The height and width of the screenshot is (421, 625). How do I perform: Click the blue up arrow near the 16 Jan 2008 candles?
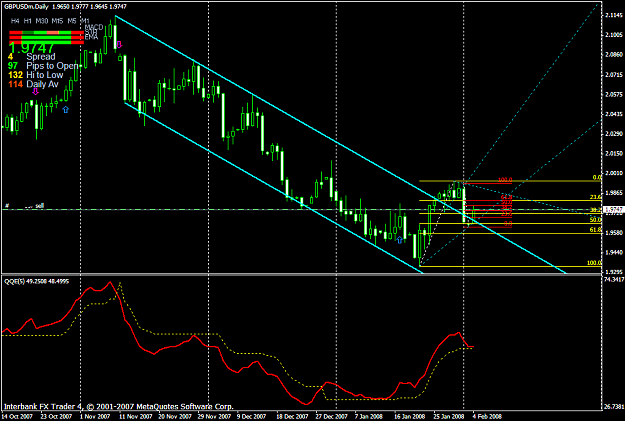tap(399, 240)
